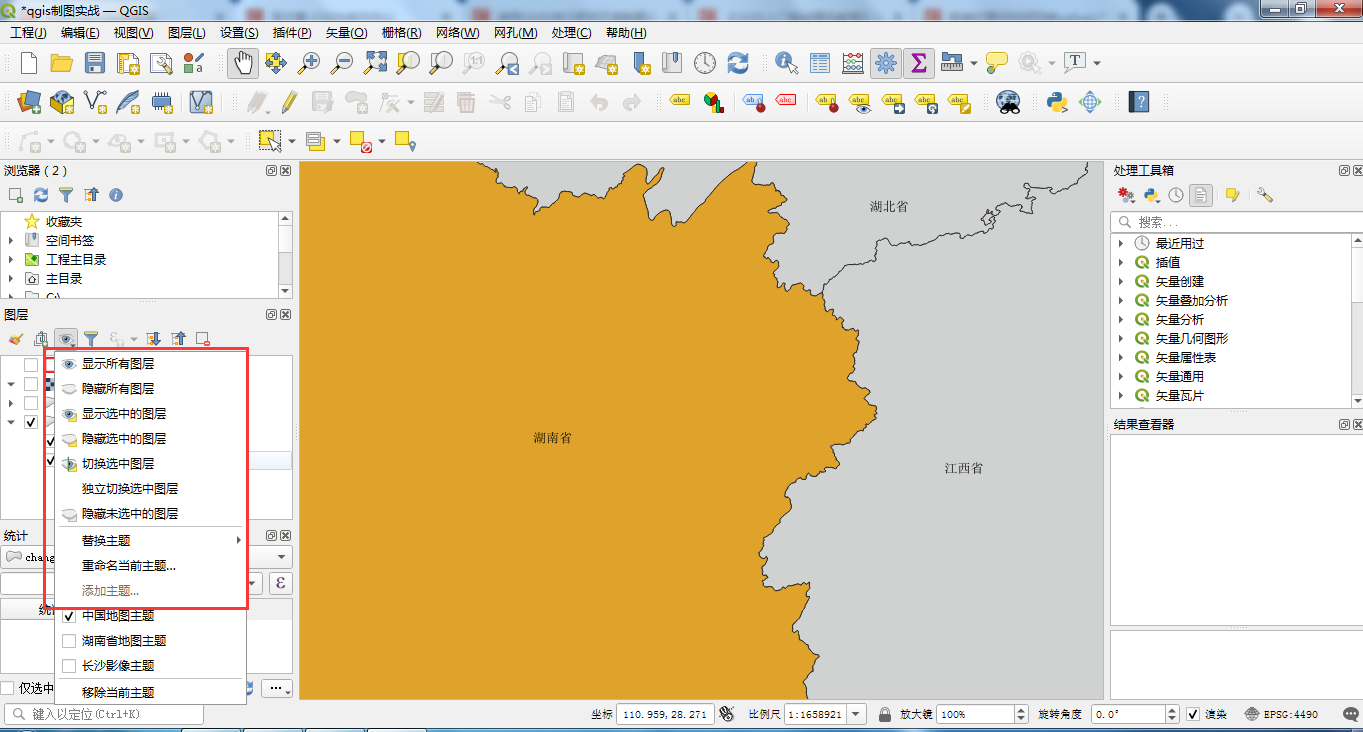Toggle the statistical summary sigma icon
This screenshot has height=732, width=1363.
(918, 63)
